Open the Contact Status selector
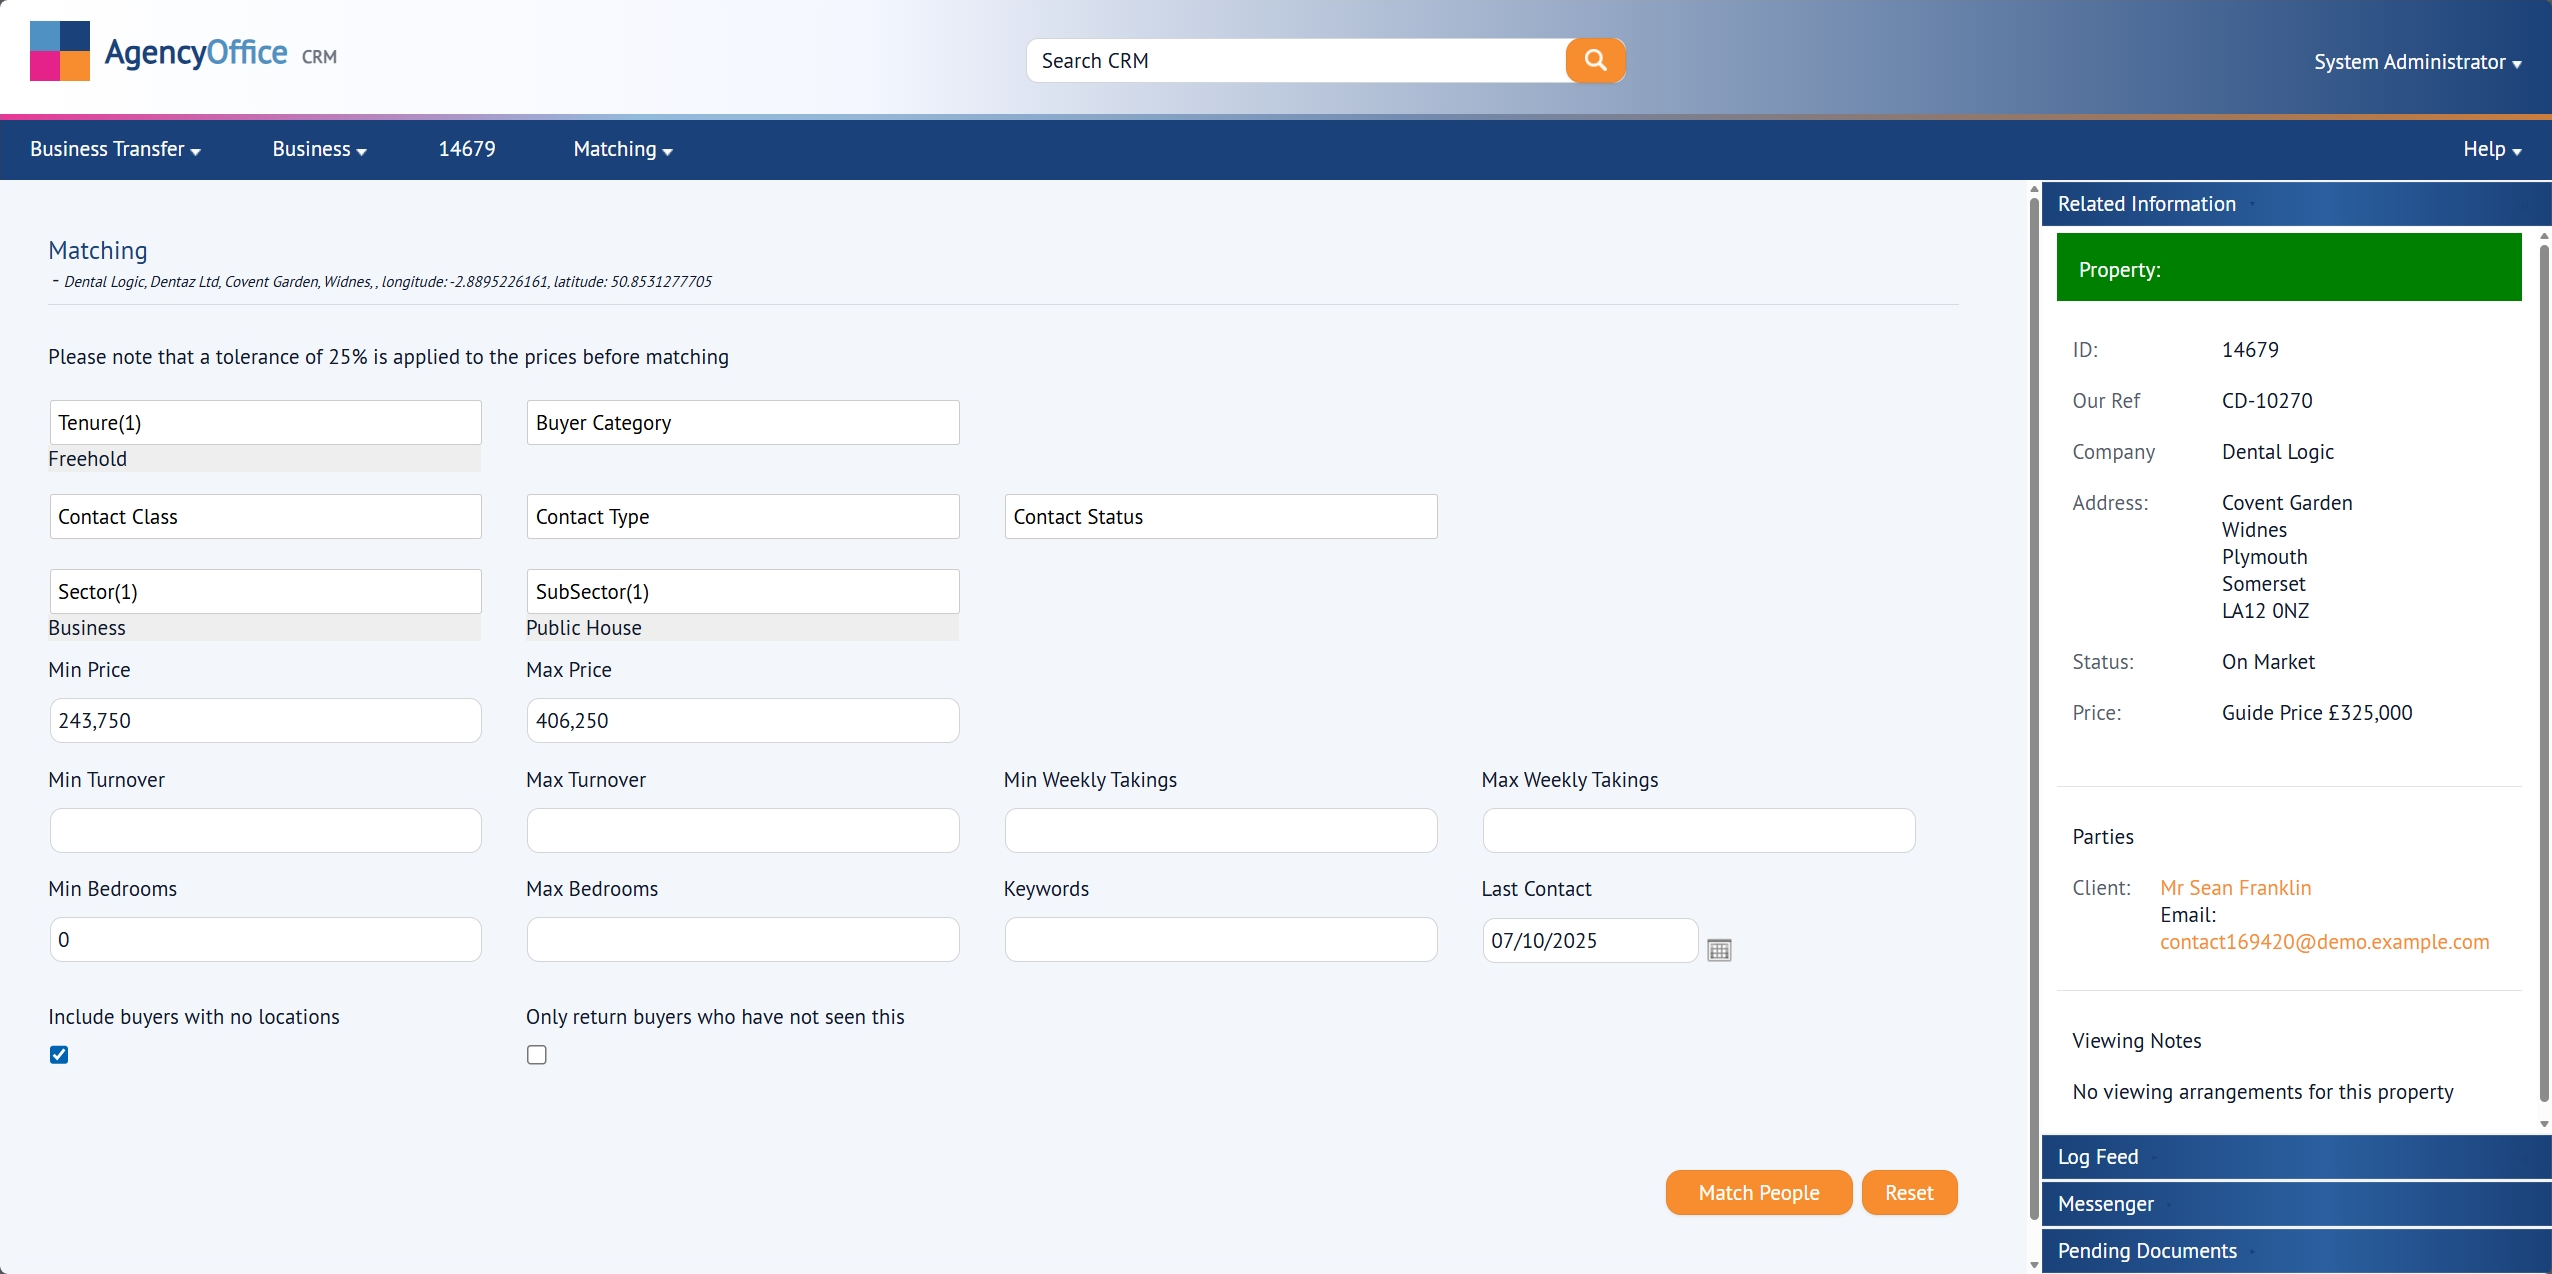The image size is (2552, 1274). (1219, 515)
